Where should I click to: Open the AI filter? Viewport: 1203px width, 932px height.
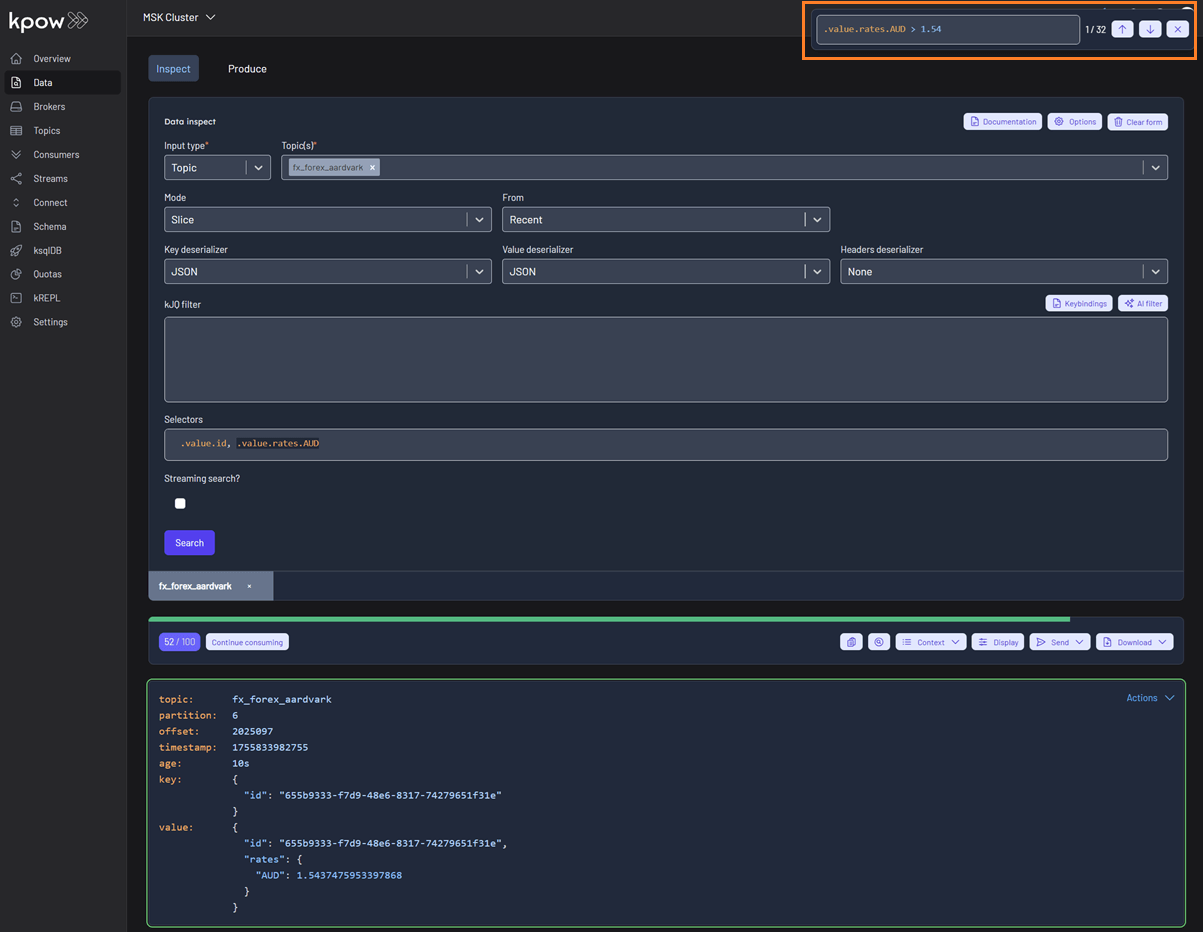coord(1143,303)
